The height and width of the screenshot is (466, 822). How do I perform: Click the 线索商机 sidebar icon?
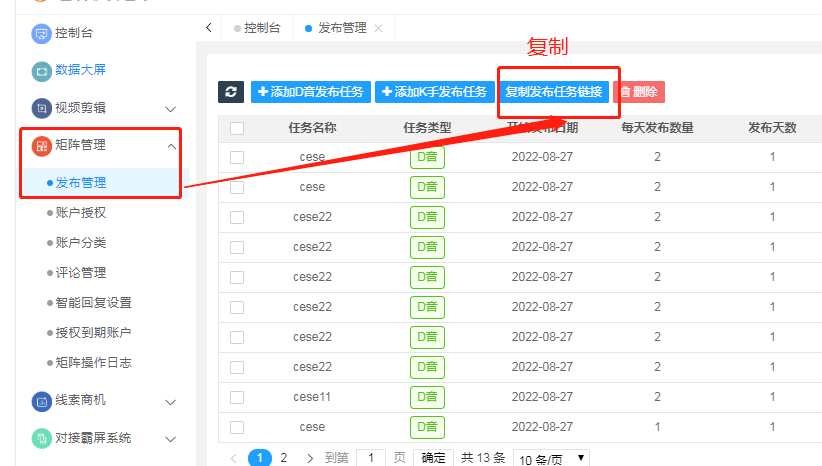coord(41,401)
